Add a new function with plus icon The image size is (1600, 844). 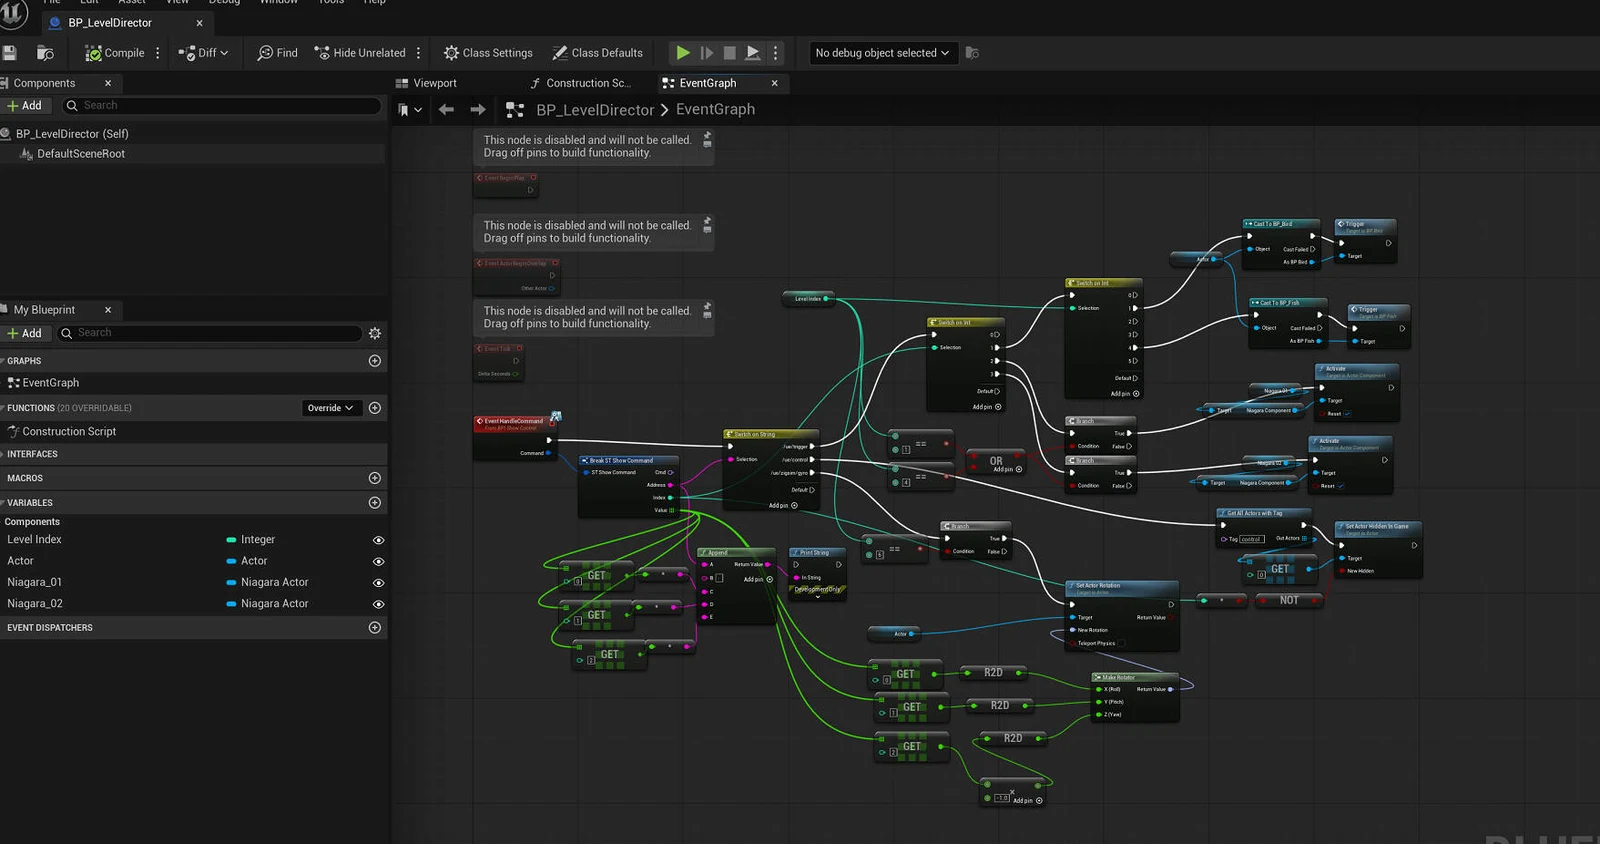click(x=375, y=408)
